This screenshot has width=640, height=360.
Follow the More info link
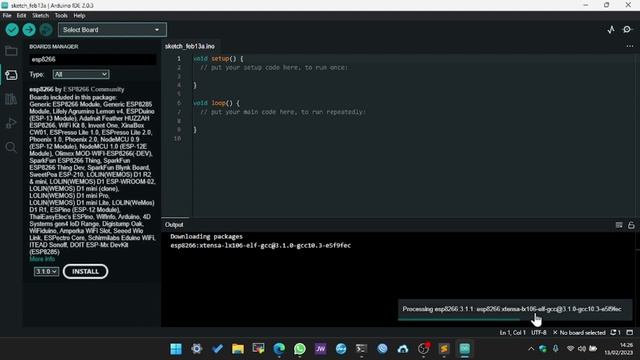coord(42,259)
